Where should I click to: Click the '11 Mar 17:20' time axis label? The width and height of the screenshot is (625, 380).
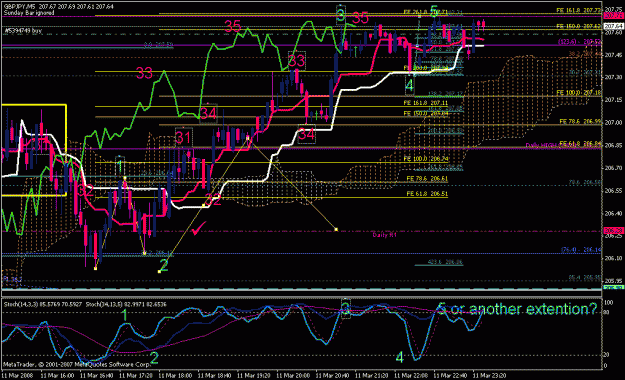136,375
